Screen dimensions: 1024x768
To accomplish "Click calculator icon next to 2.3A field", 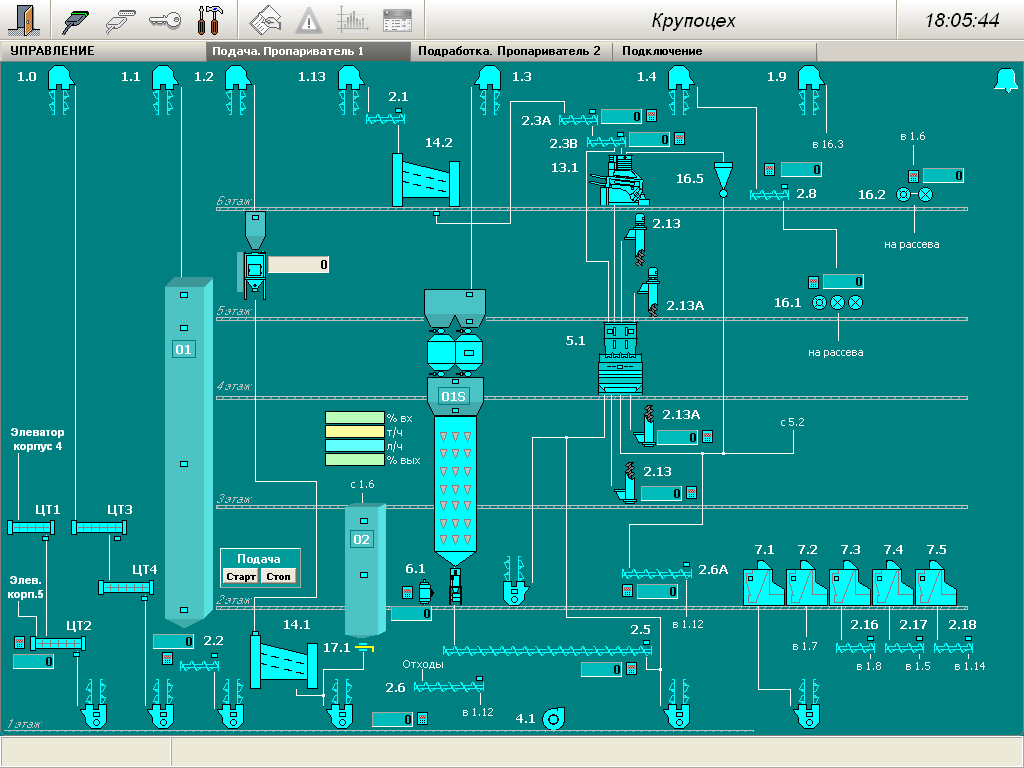I will [x=650, y=116].
